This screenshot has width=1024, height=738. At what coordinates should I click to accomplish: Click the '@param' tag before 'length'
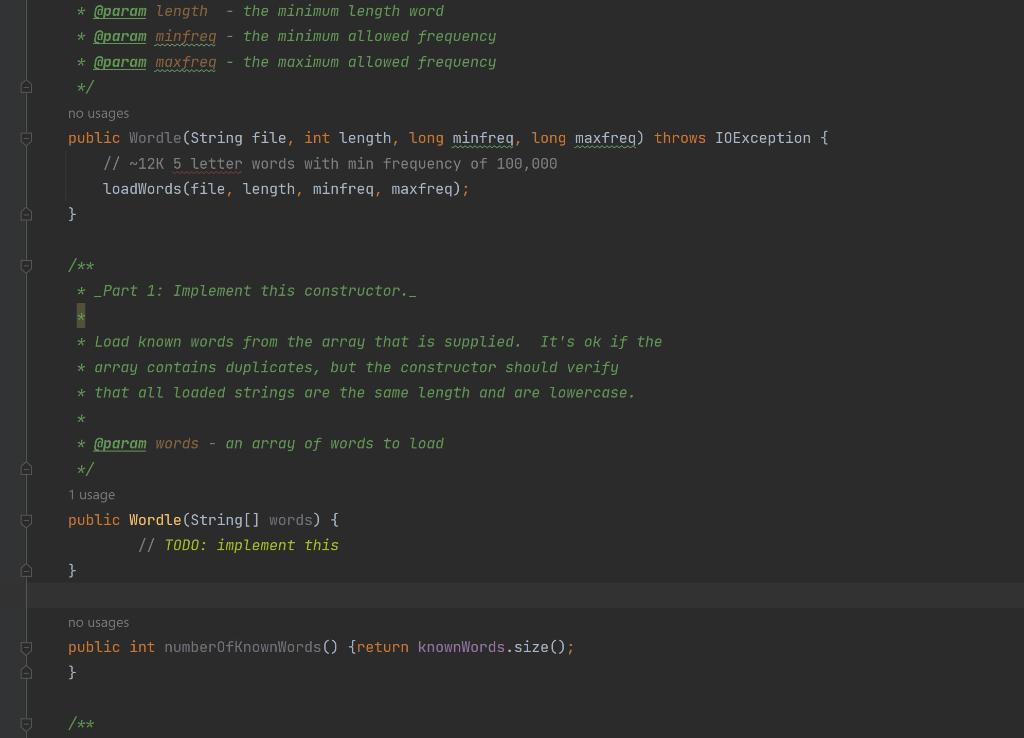coord(120,11)
